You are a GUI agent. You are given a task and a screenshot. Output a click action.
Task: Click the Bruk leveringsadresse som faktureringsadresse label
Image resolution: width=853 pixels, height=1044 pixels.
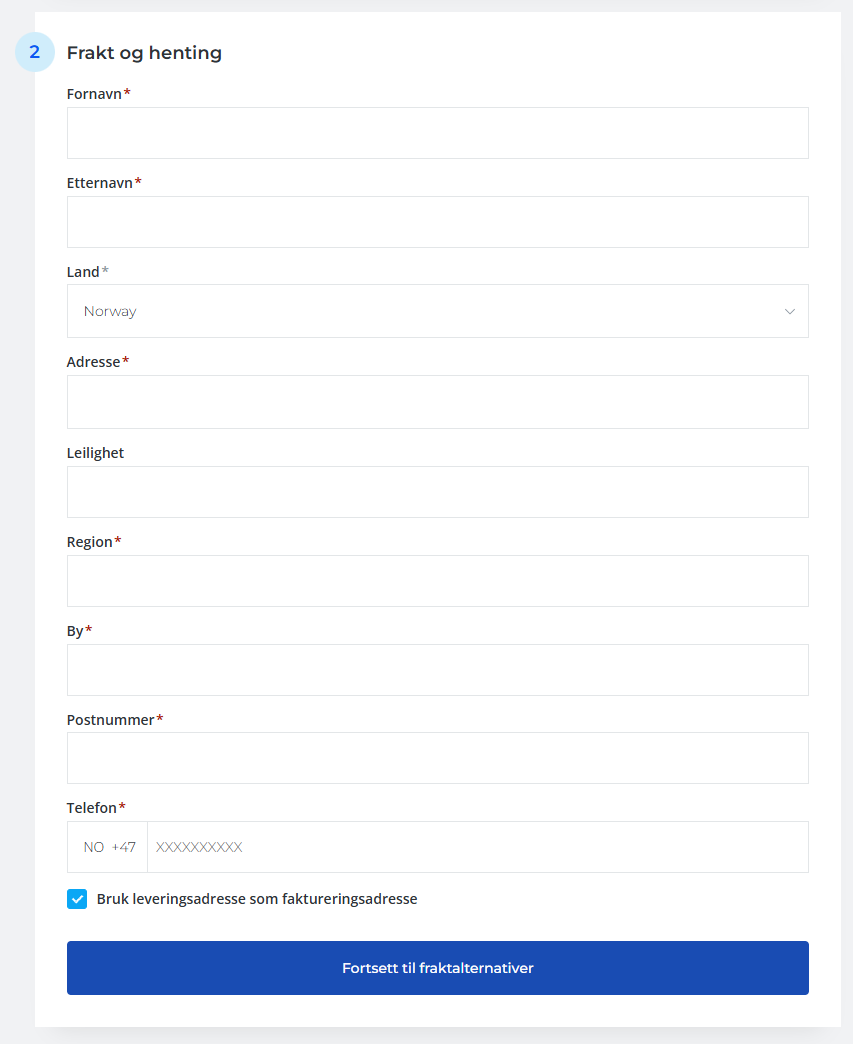[257, 899]
